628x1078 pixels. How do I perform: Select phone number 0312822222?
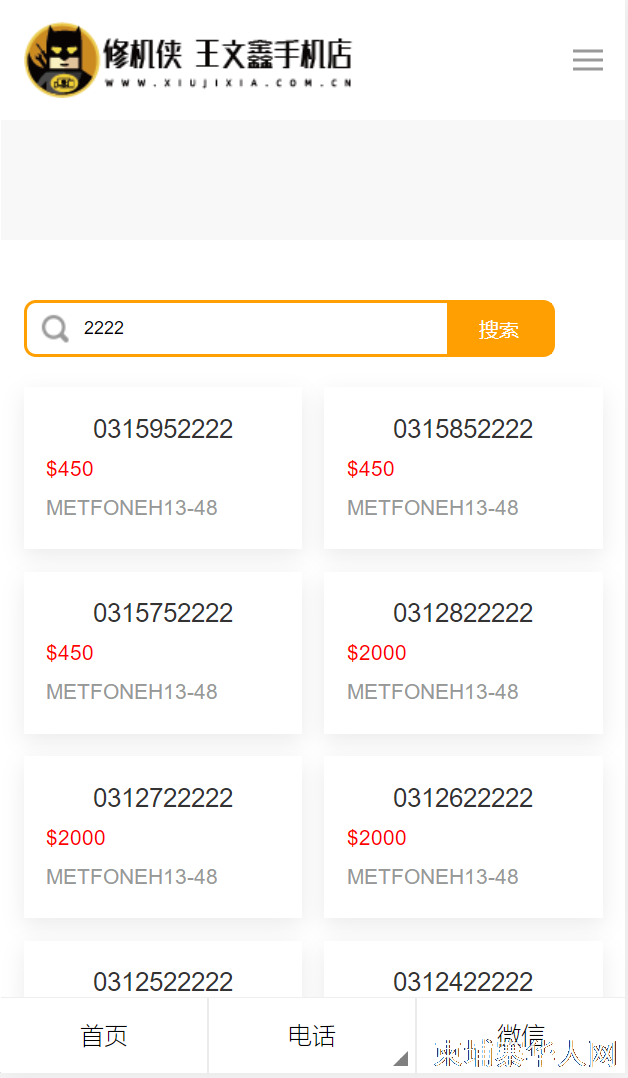[x=463, y=613]
